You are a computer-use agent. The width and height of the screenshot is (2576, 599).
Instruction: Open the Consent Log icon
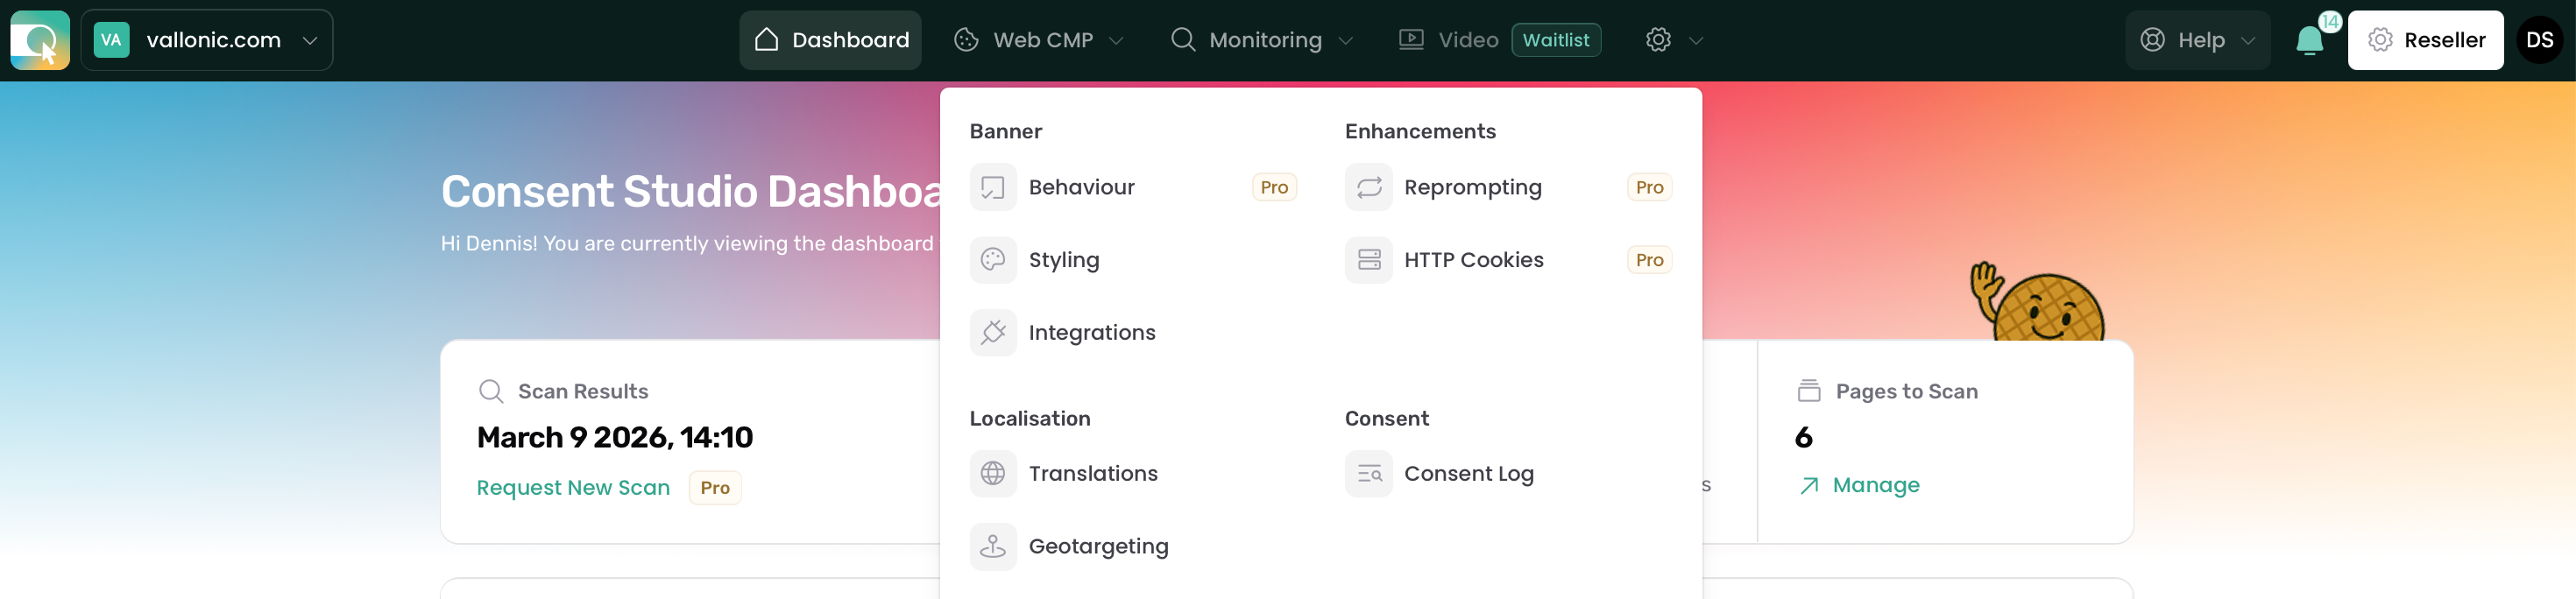tap(1368, 473)
